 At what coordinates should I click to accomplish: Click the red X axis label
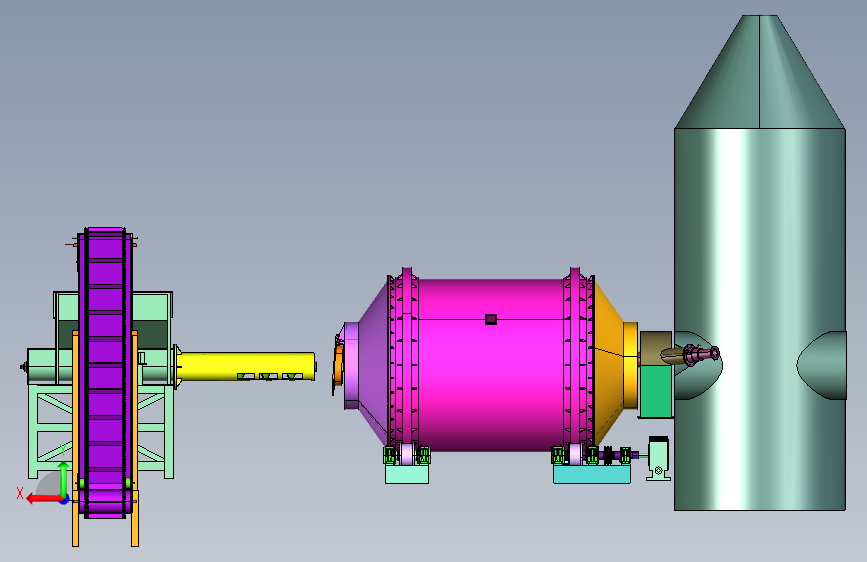20,493
